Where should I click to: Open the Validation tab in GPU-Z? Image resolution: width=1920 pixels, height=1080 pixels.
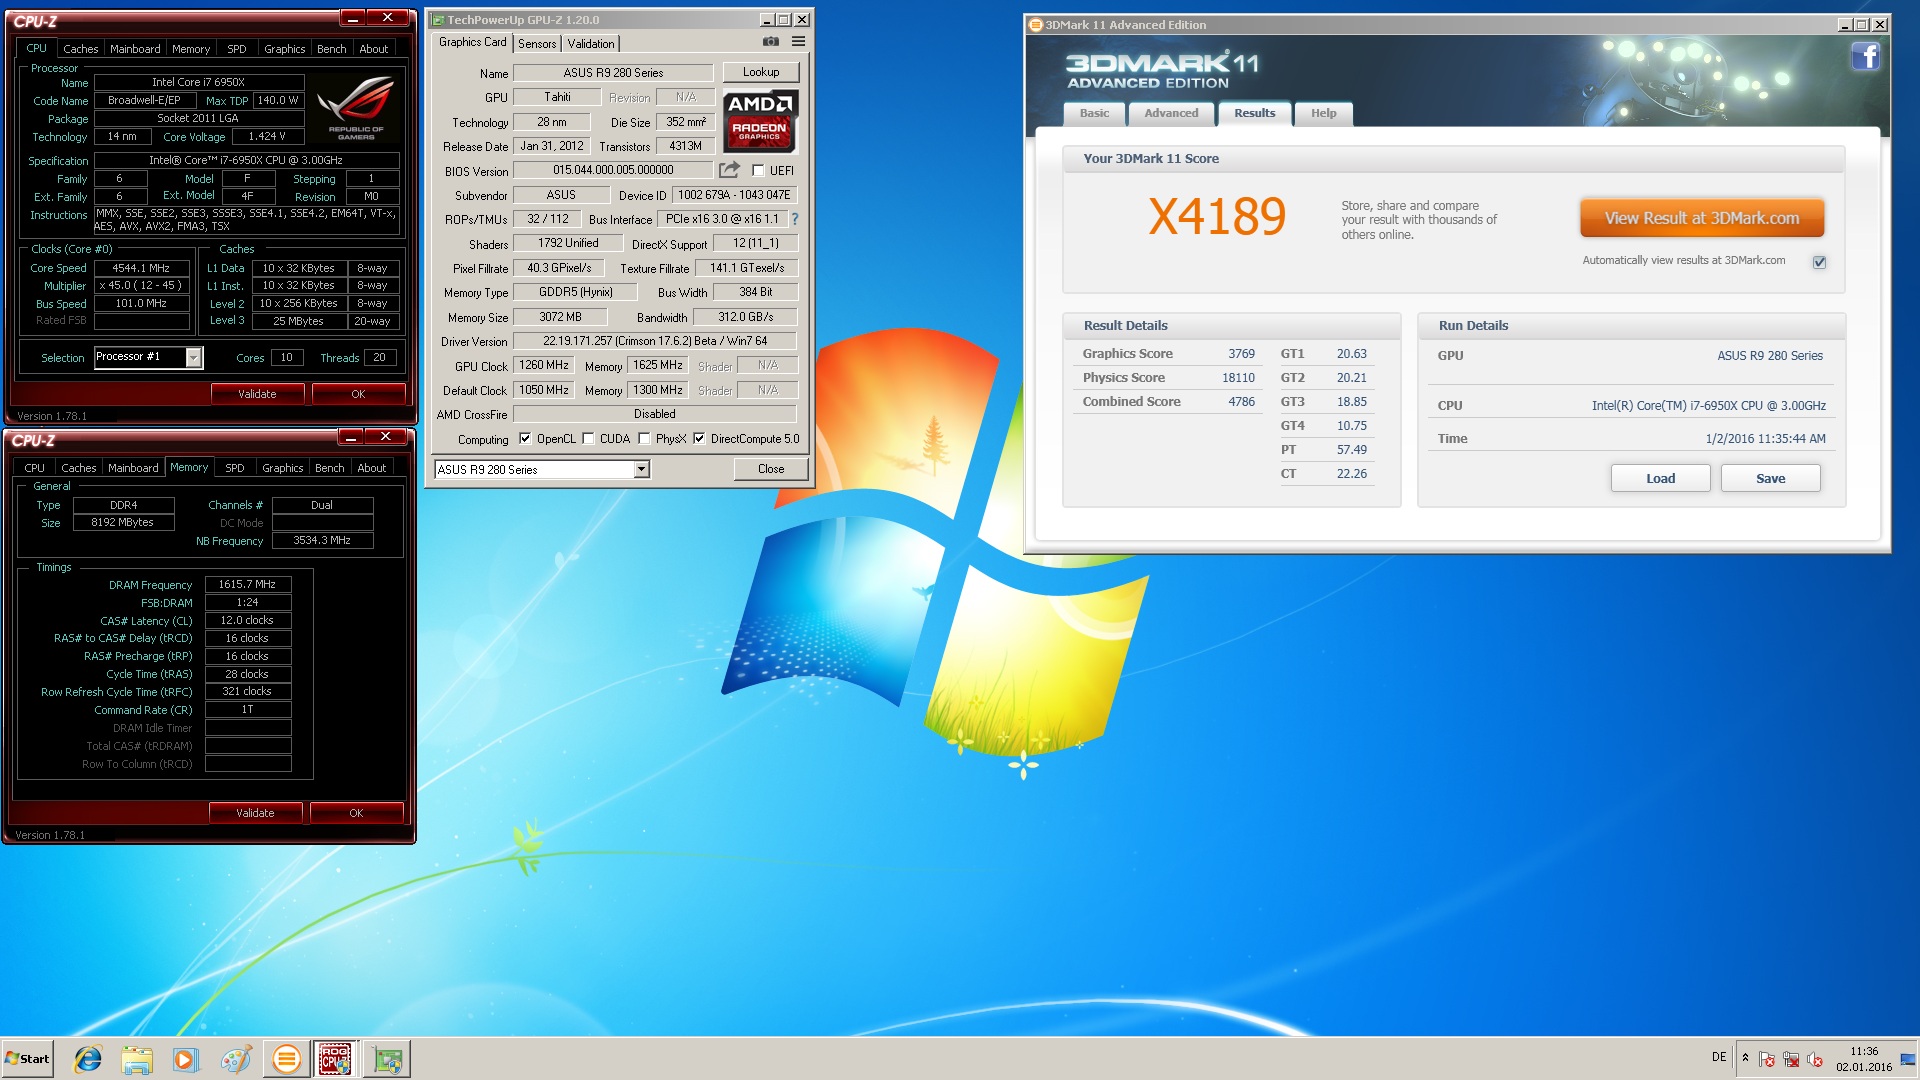(591, 44)
